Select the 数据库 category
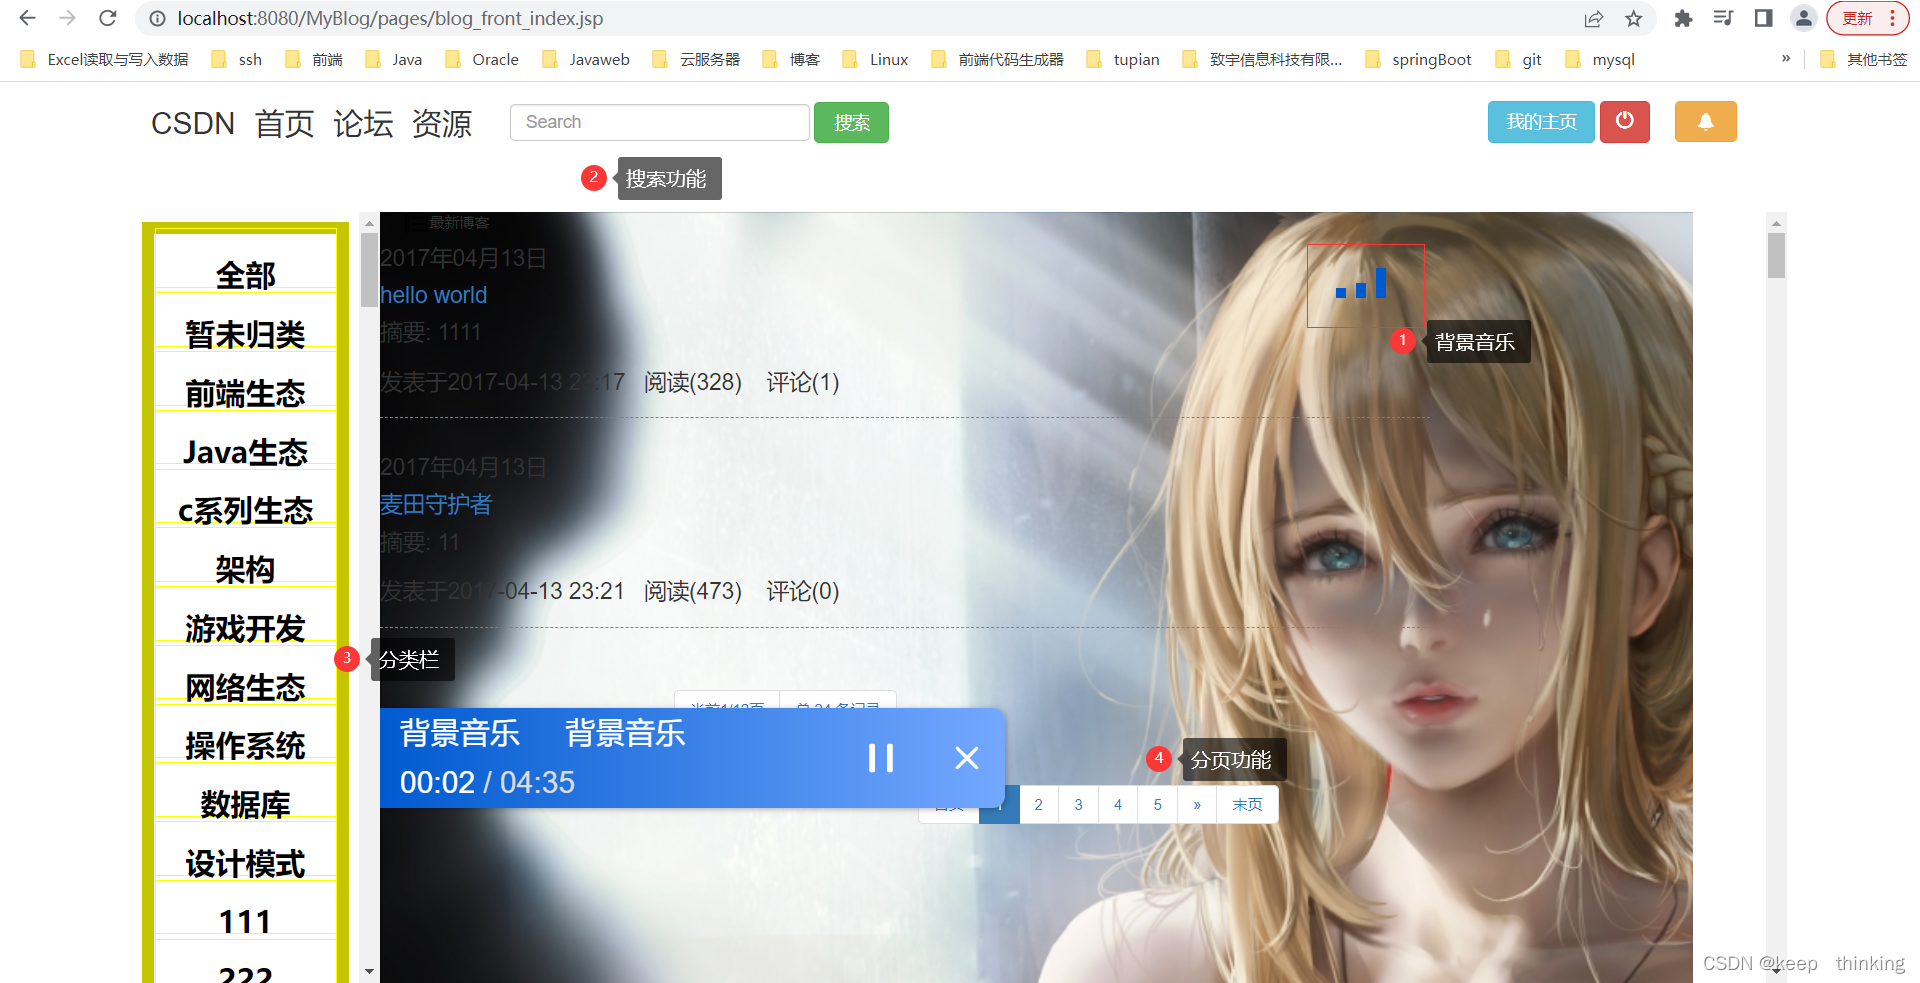 tap(246, 804)
